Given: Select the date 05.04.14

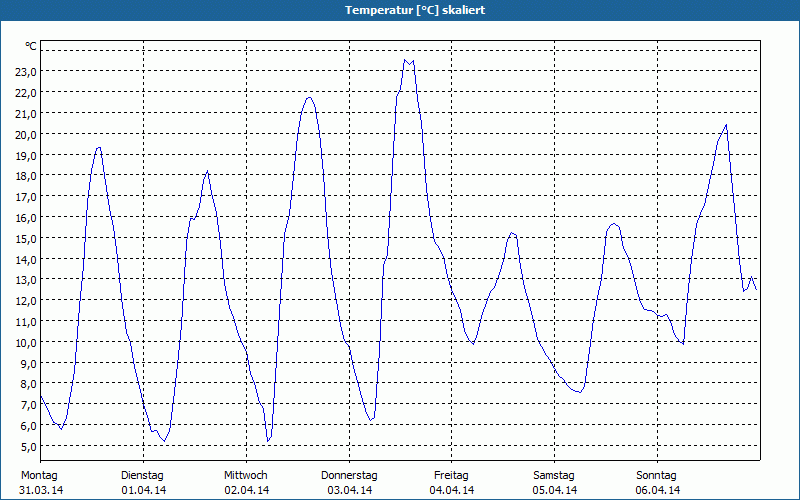Looking at the screenshot, I should point(555,491).
